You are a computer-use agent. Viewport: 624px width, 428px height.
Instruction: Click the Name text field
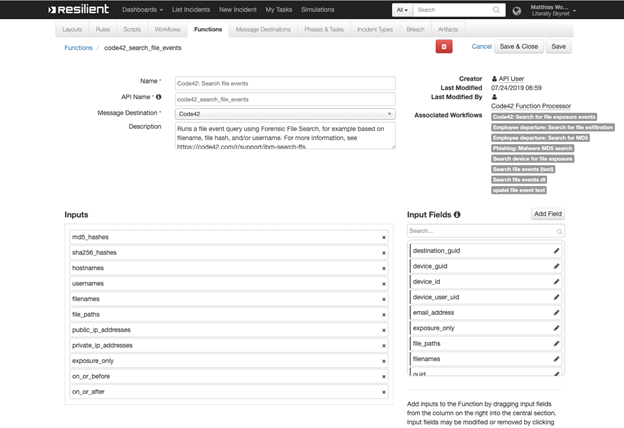tap(285, 83)
